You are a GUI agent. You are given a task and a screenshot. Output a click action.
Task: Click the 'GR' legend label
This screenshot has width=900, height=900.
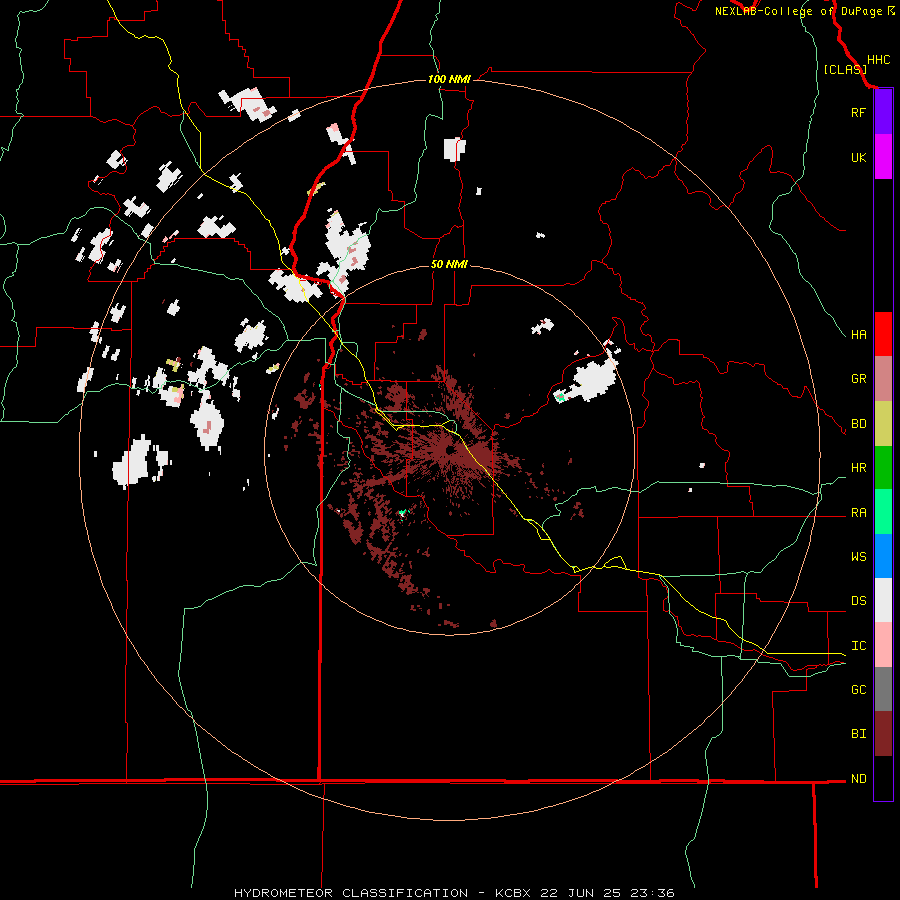[858, 379]
